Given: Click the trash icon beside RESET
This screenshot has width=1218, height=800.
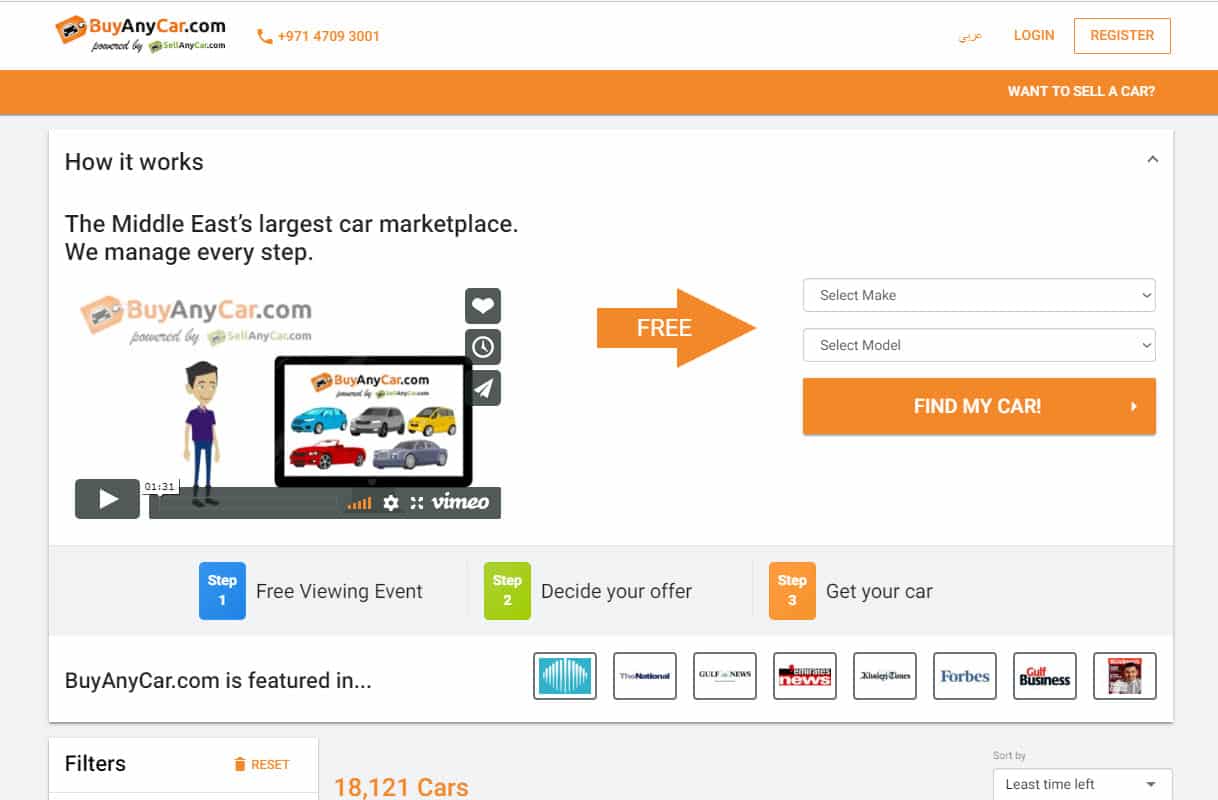Looking at the screenshot, I should (x=240, y=765).
